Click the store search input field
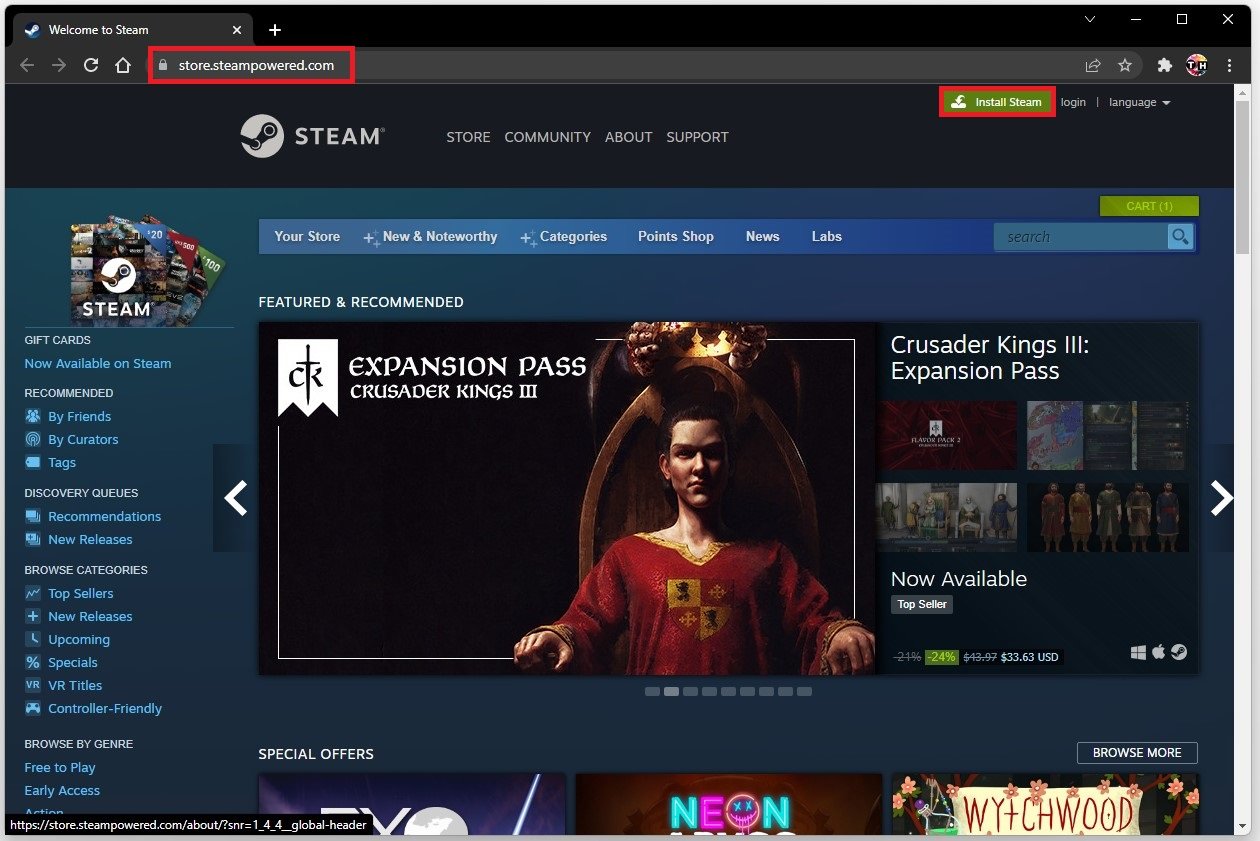 (1080, 237)
